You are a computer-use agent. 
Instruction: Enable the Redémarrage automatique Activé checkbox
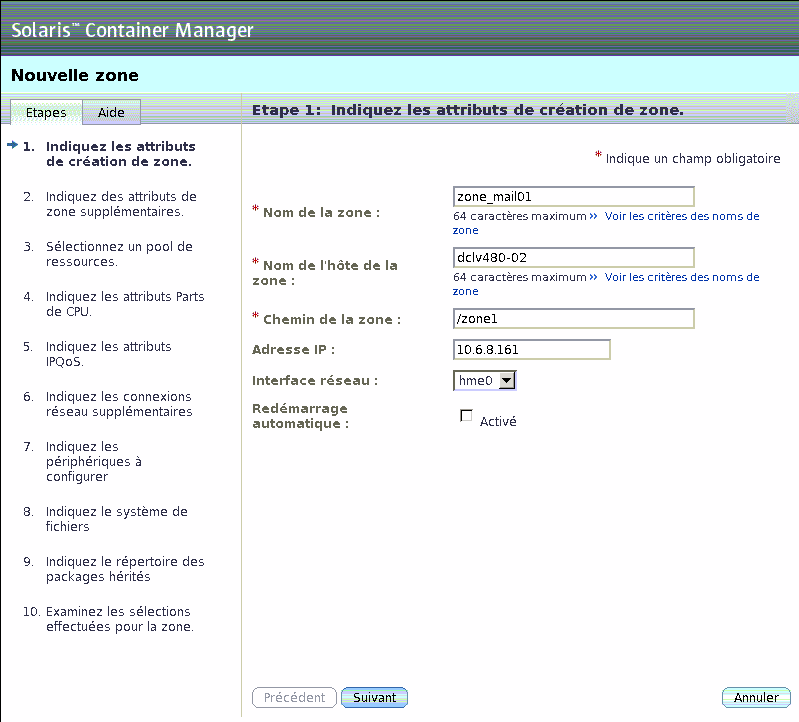pyautogui.click(x=466, y=416)
